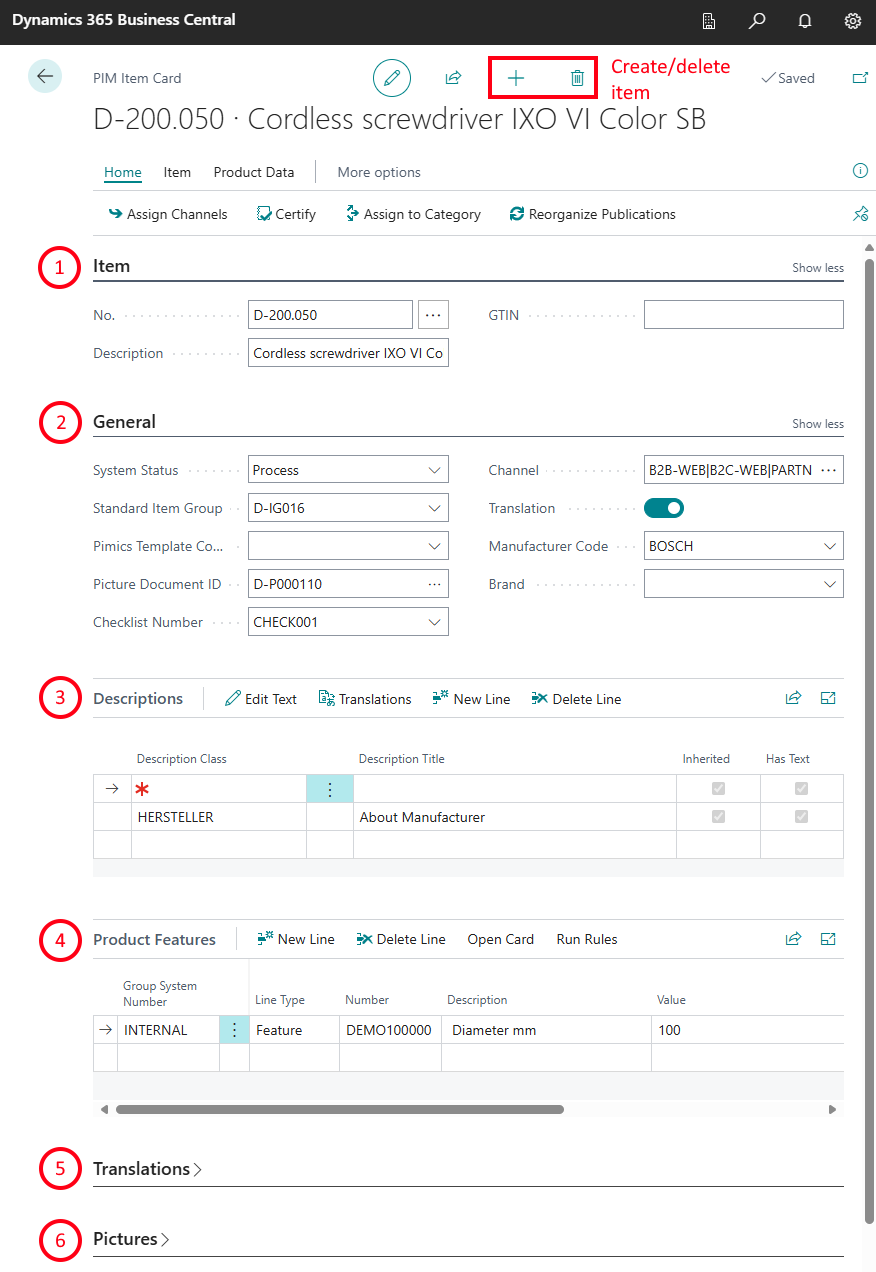Add New Line in Descriptions
Screen dimensions: 876x1272
tap(472, 699)
